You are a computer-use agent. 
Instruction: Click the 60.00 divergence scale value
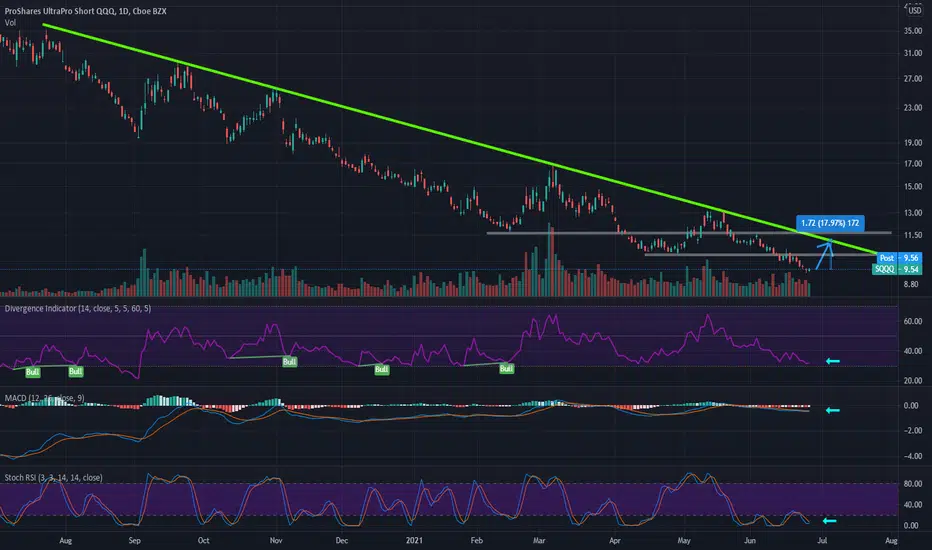coord(912,321)
